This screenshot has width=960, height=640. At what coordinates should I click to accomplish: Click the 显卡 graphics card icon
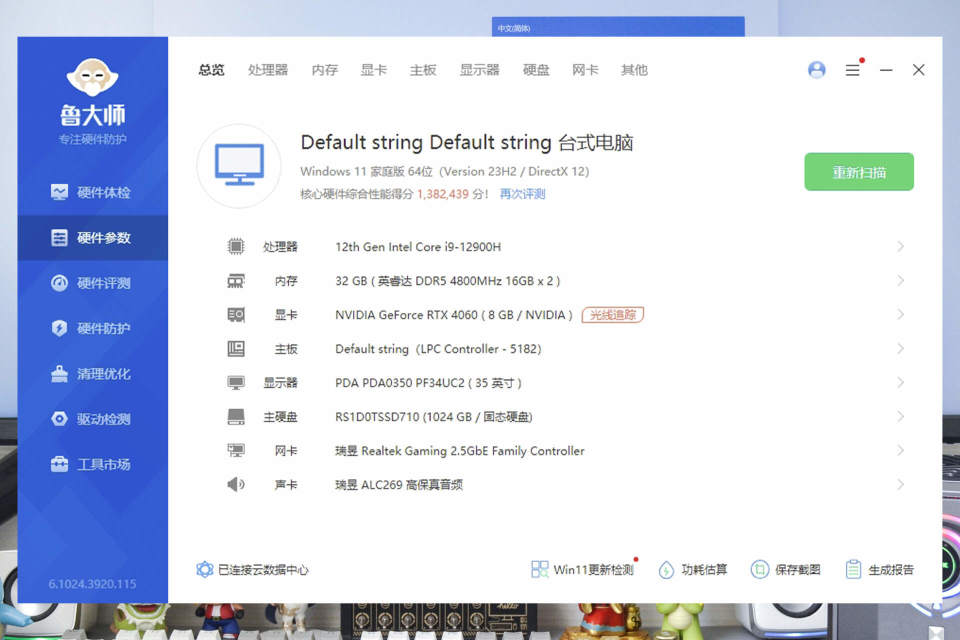(x=236, y=315)
